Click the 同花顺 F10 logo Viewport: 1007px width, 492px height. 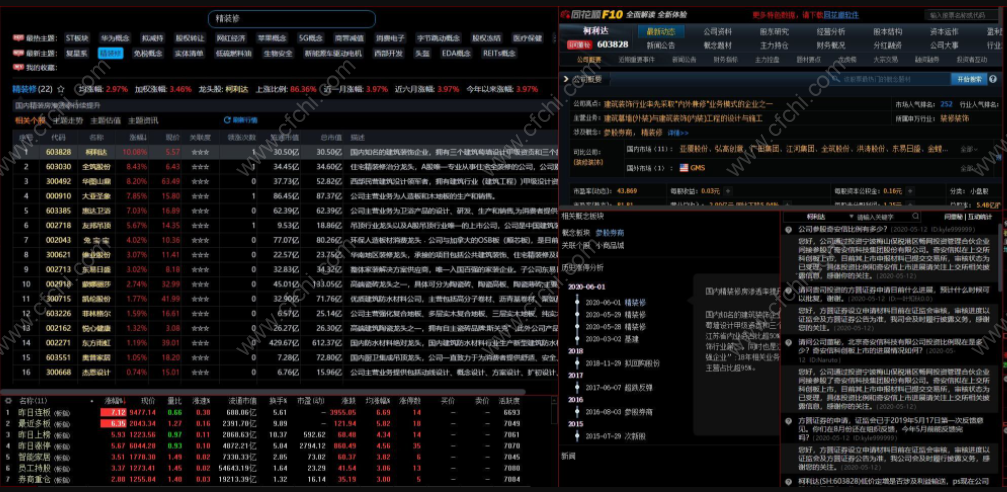pos(591,15)
